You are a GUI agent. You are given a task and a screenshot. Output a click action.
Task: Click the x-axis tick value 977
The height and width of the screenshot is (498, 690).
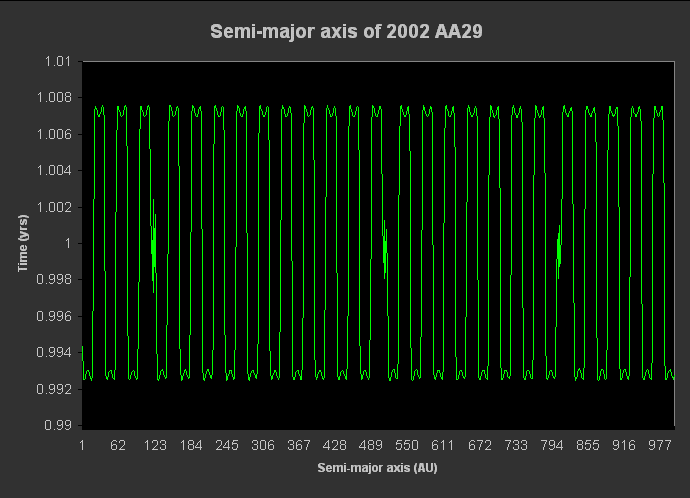click(660, 446)
